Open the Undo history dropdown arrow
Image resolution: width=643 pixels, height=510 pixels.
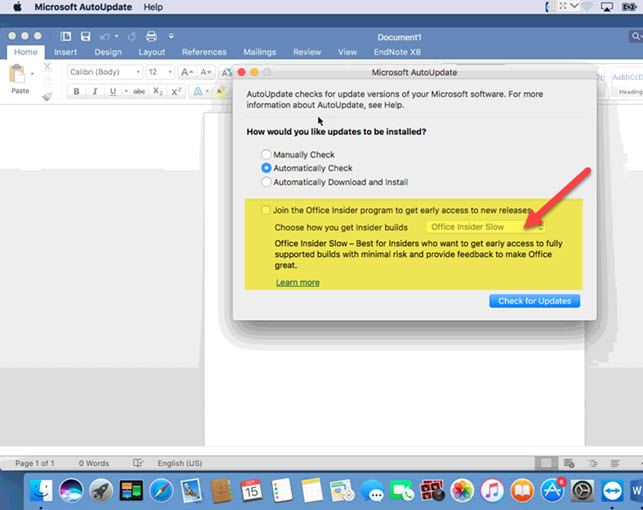[x=116, y=36]
